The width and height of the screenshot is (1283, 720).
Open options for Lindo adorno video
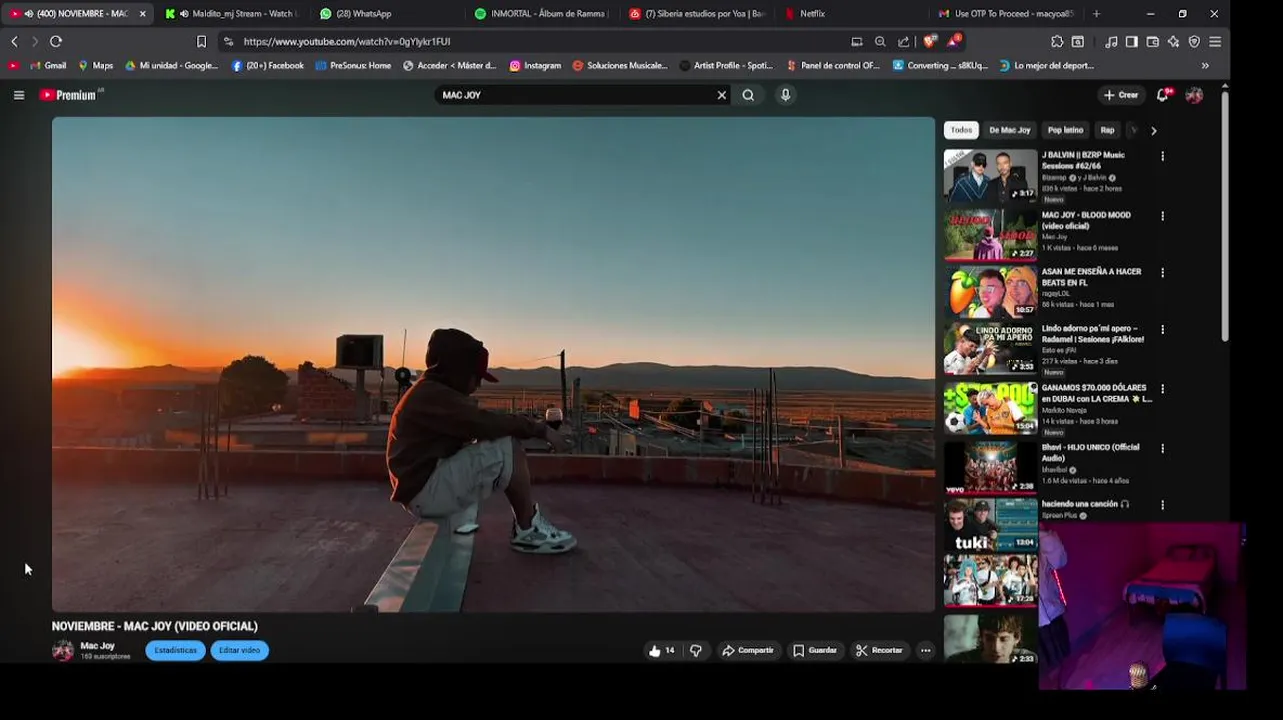1162,329
